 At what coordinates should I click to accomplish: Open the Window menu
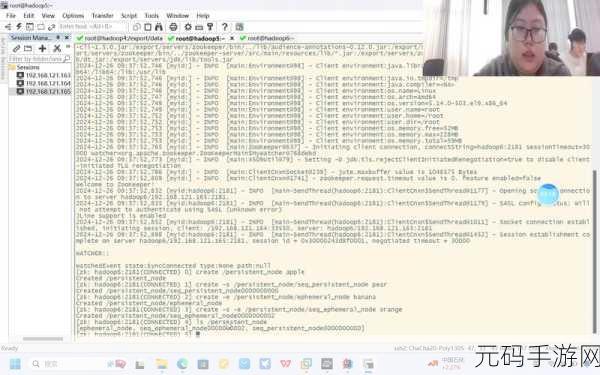[x=178, y=16]
